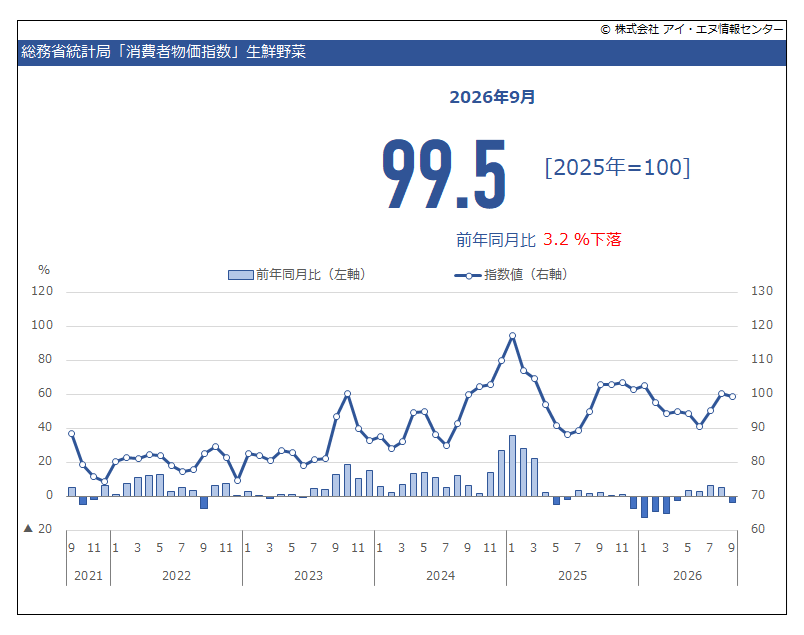This screenshot has width=804, height=635.
Task: Click left axis value 100
Action: click(x=42, y=325)
